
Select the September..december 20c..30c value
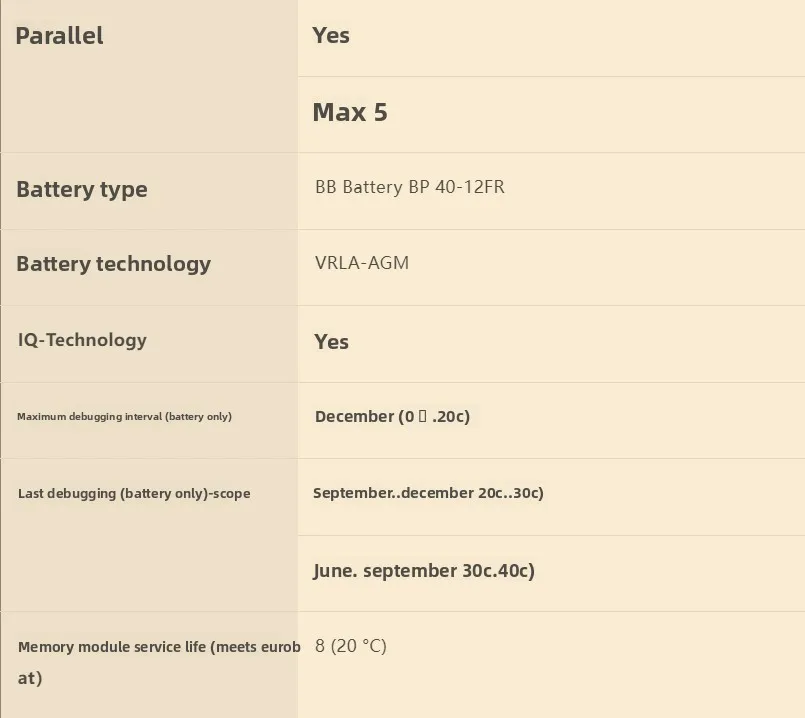428,493
